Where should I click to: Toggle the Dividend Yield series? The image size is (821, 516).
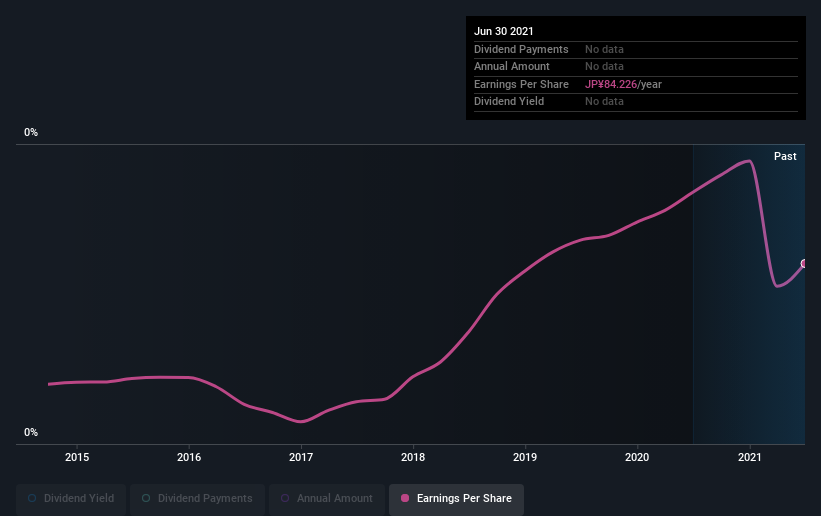coord(71,498)
